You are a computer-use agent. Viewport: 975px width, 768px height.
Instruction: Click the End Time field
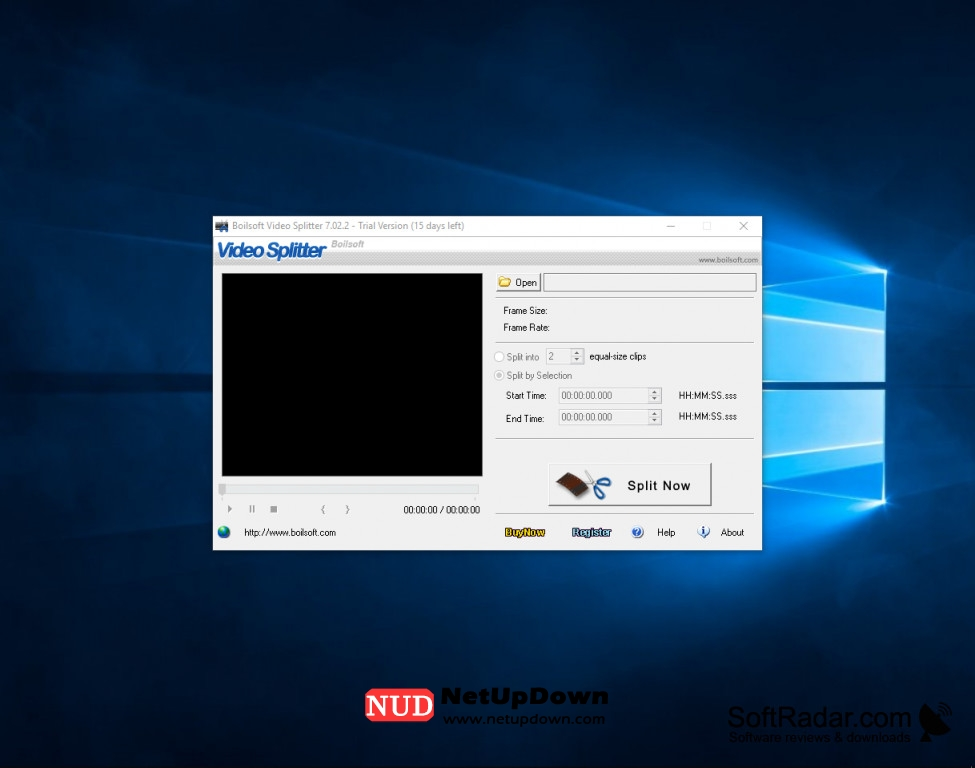603,417
